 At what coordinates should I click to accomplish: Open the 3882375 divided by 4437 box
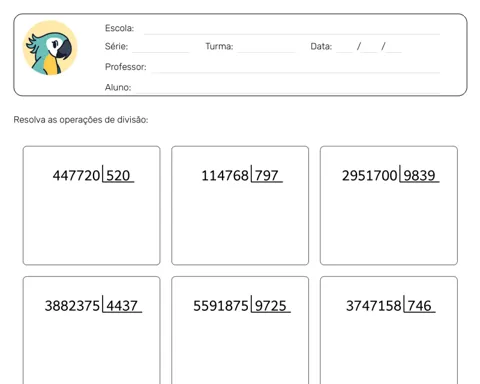click(91, 330)
